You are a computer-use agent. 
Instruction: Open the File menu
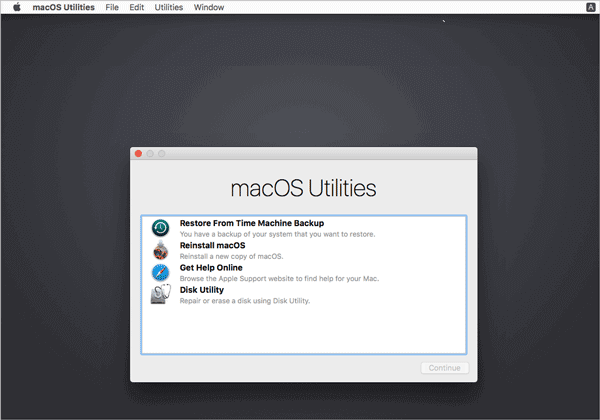pyautogui.click(x=112, y=7)
